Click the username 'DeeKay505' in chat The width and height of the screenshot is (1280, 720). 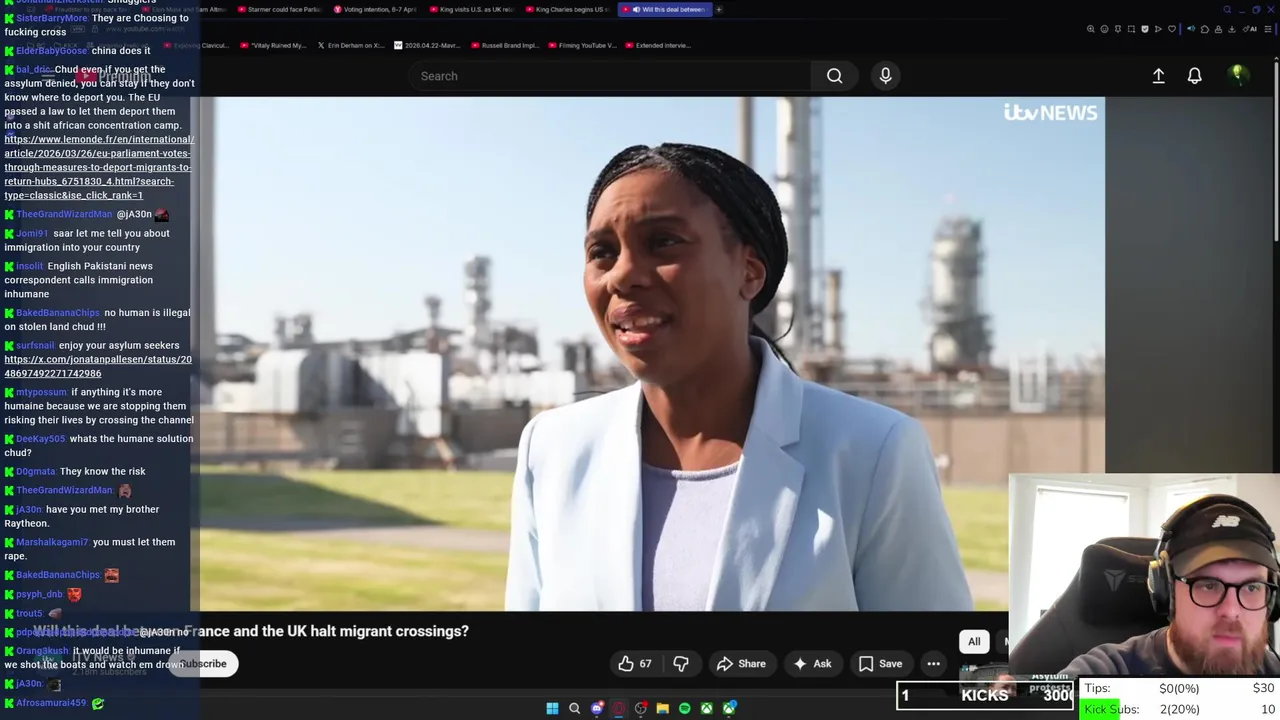click(x=40, y=439)
